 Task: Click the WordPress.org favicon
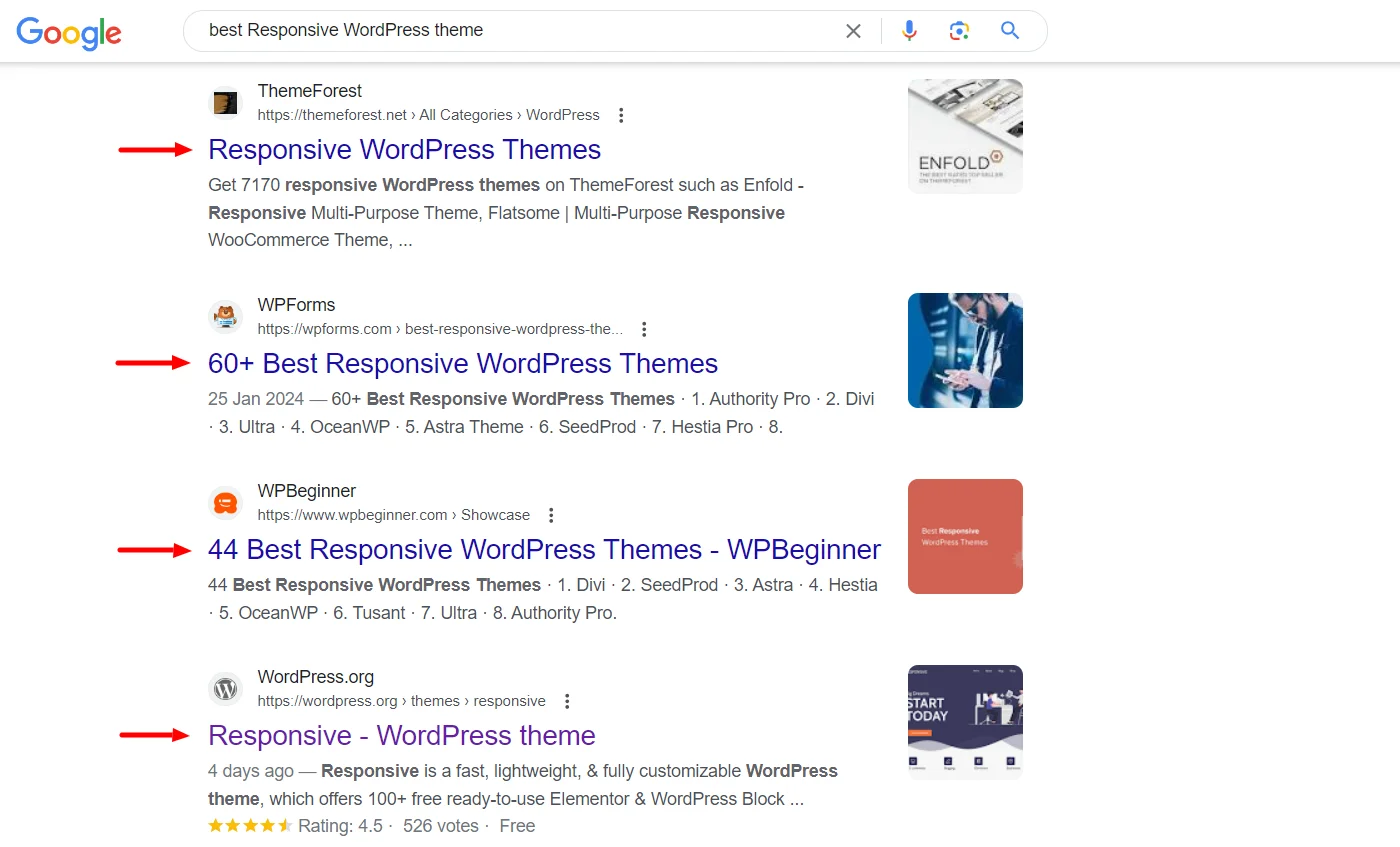(x=225, y=689)
